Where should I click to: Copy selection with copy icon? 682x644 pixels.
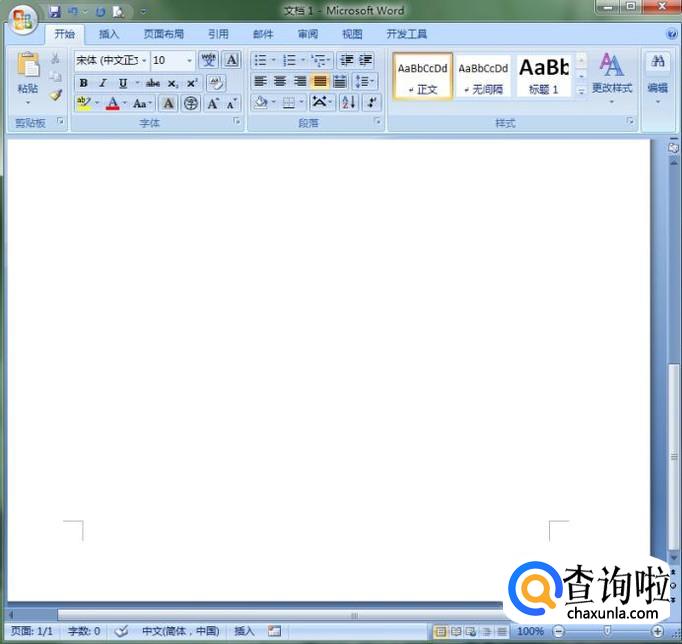55,77
